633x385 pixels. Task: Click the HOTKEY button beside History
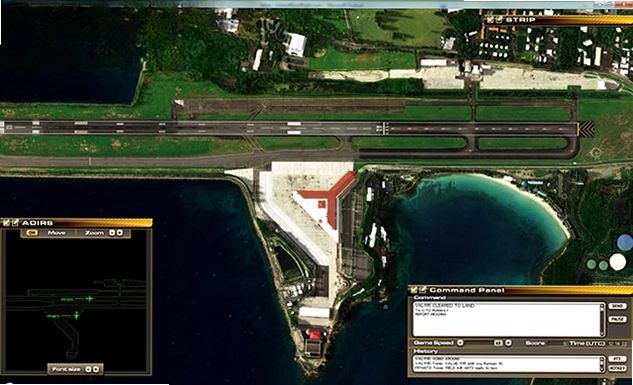pyautogui.click(x=618, y=368)
